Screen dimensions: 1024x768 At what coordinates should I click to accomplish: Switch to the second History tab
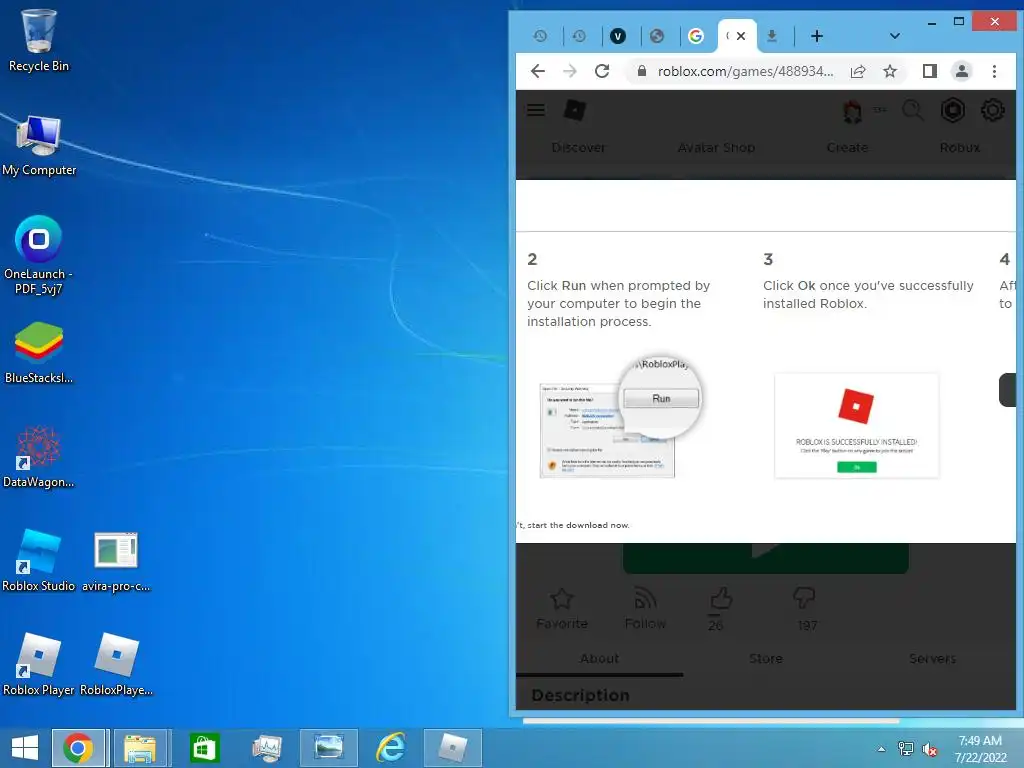coord(579,36)
